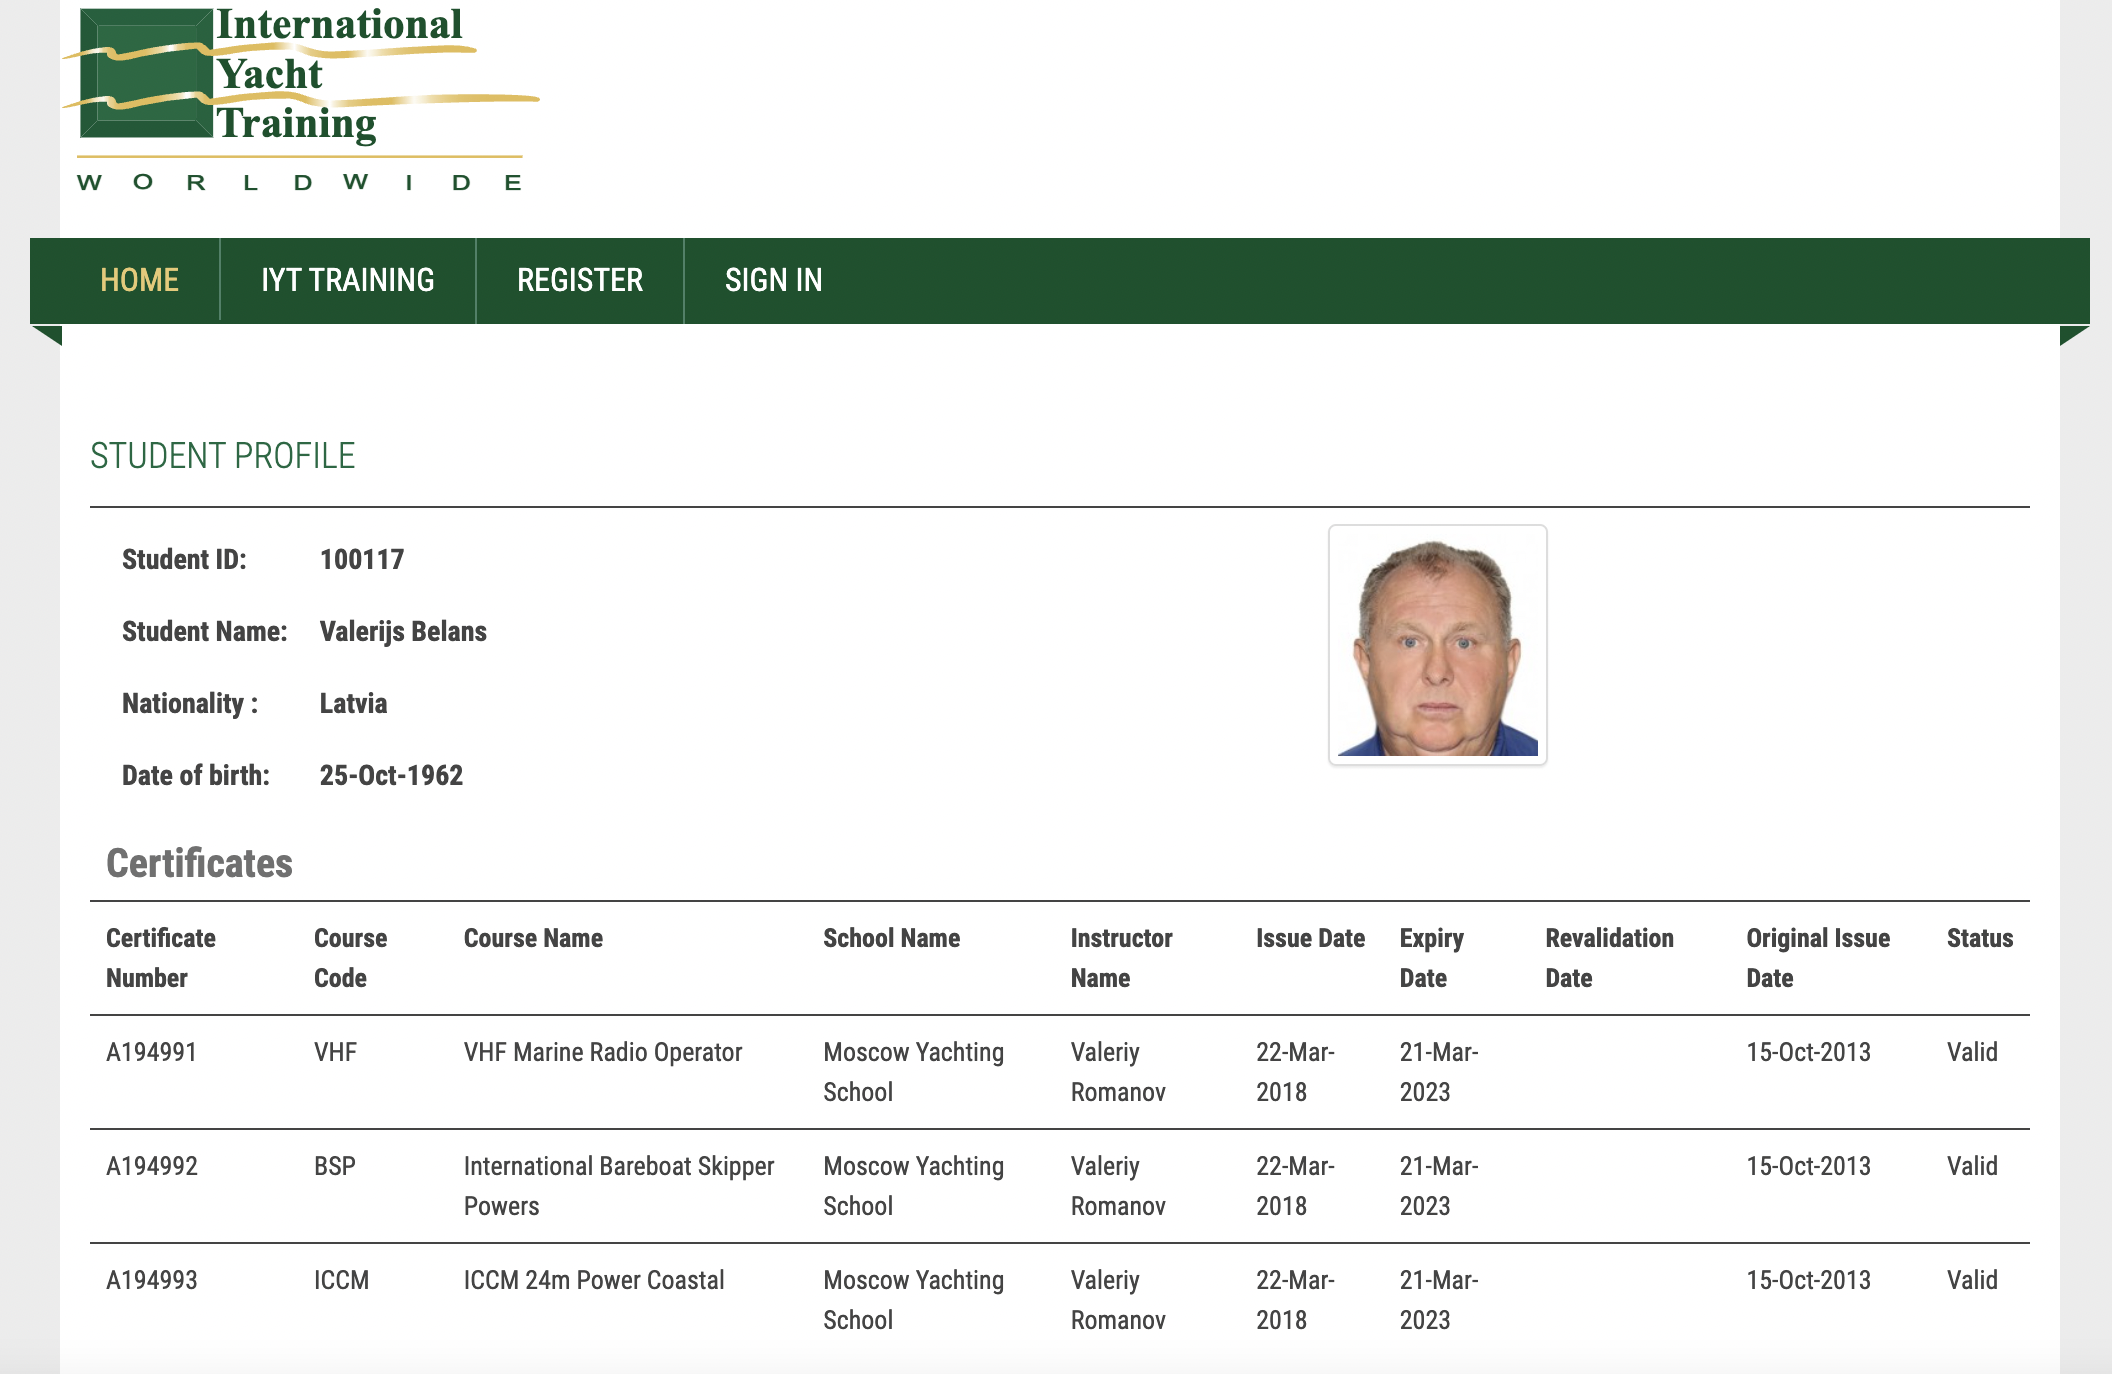Click VHF Marine Radio Operator course name
Viewport: 2112px width, 1374px height.
603,1052
